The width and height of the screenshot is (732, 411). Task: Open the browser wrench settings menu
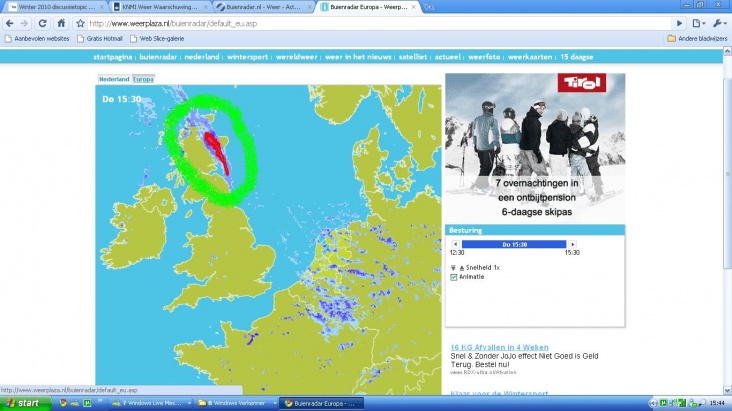[x=720, y=23]
